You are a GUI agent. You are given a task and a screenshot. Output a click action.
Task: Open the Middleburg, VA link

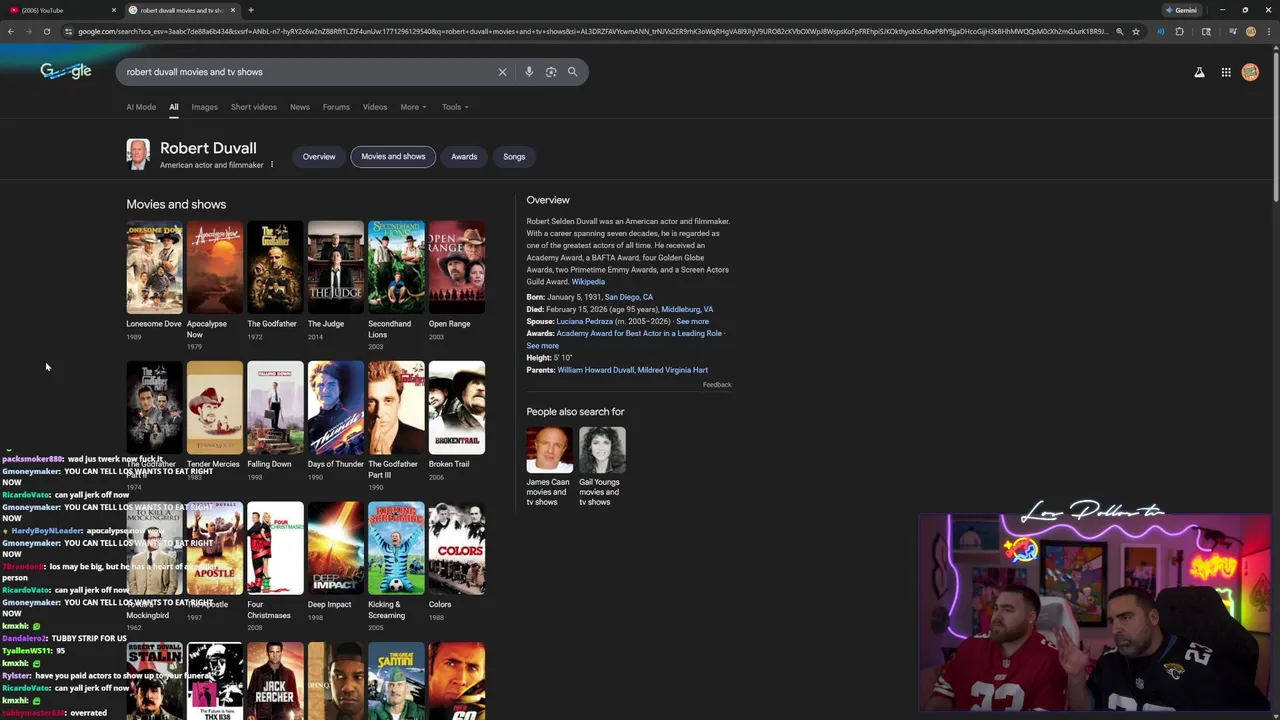[x=687, y=309]
